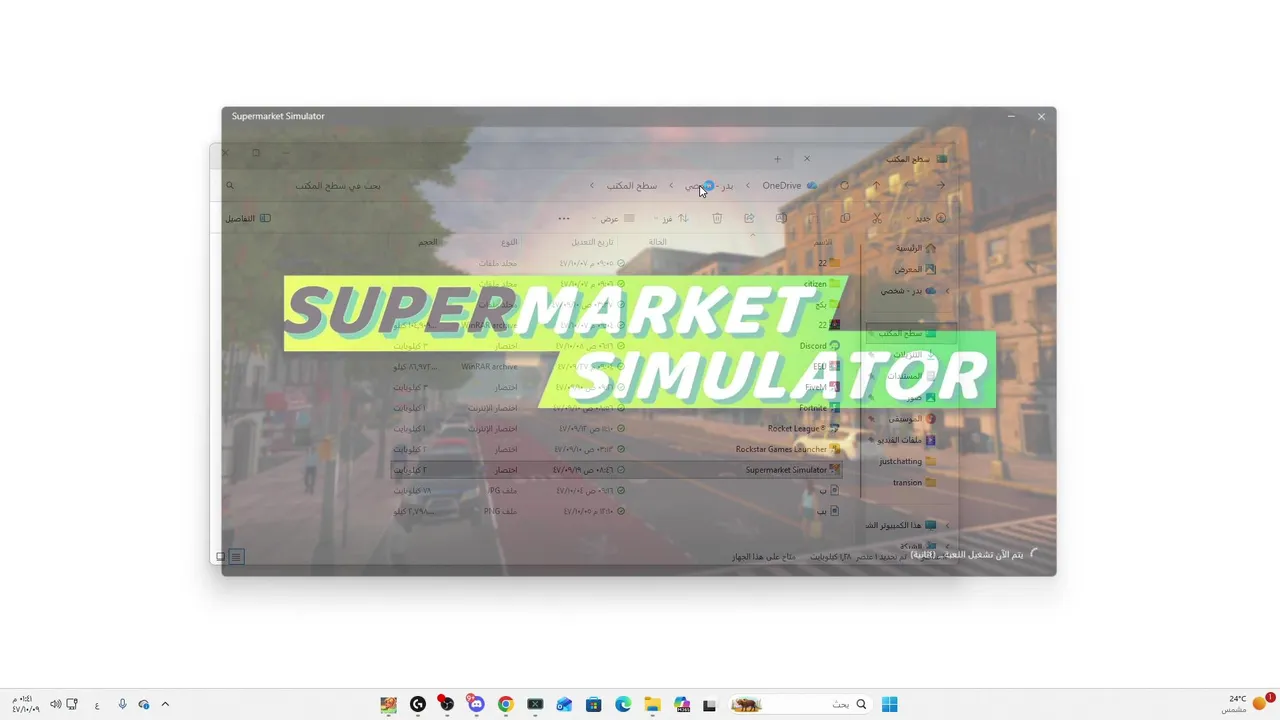
Task: Click the الحجم column header
Action: click(428, 242)
